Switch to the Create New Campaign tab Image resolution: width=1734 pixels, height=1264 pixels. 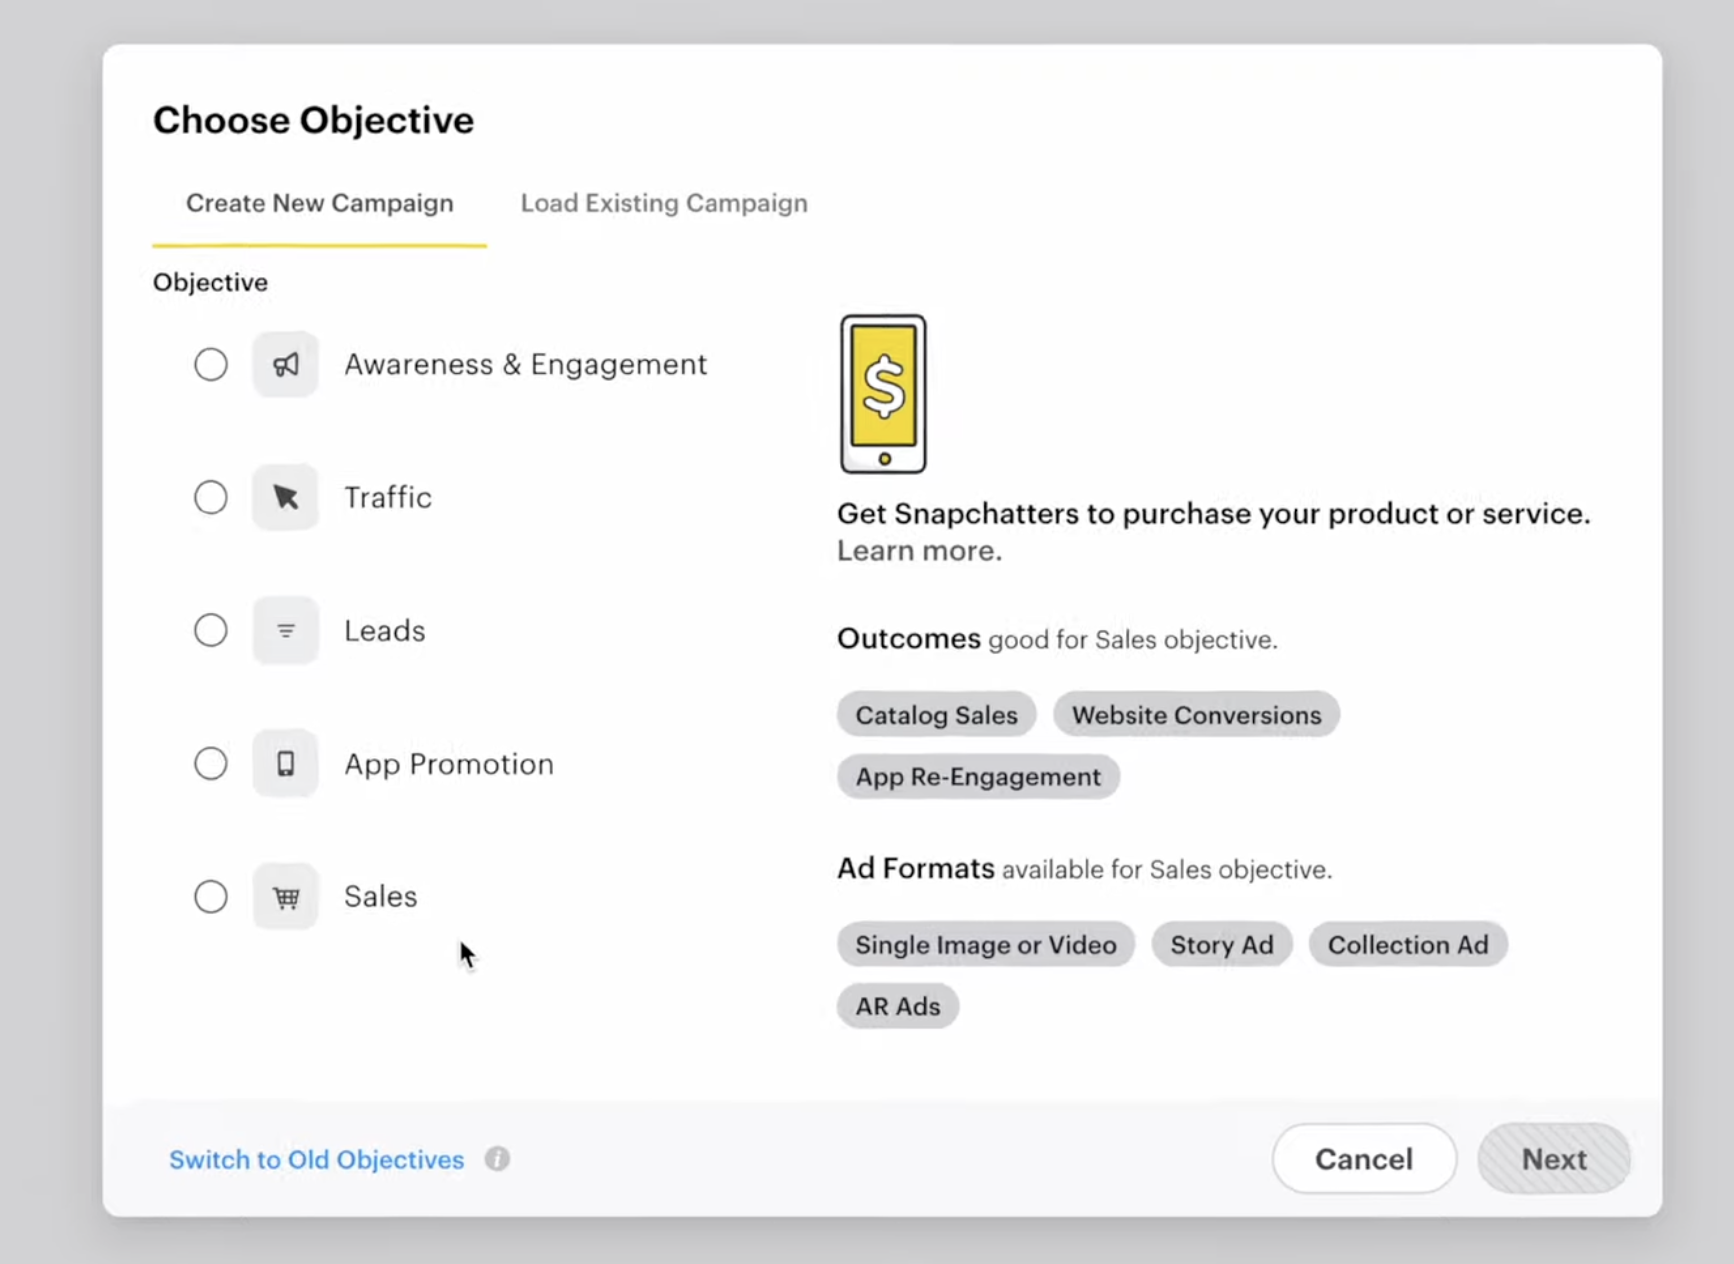point(320,204)
